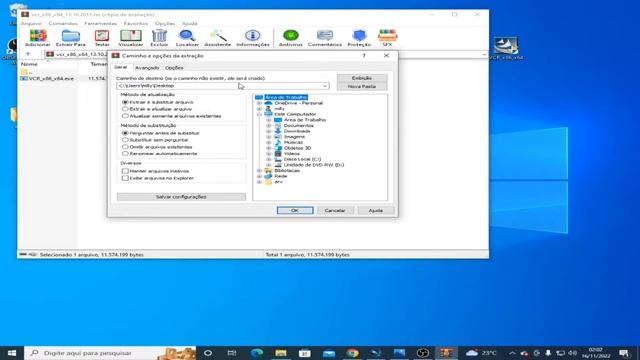Screen dimensions: 640x360
Task: Click the weather 23°C widget on taskbar
Action: (482, 353)
